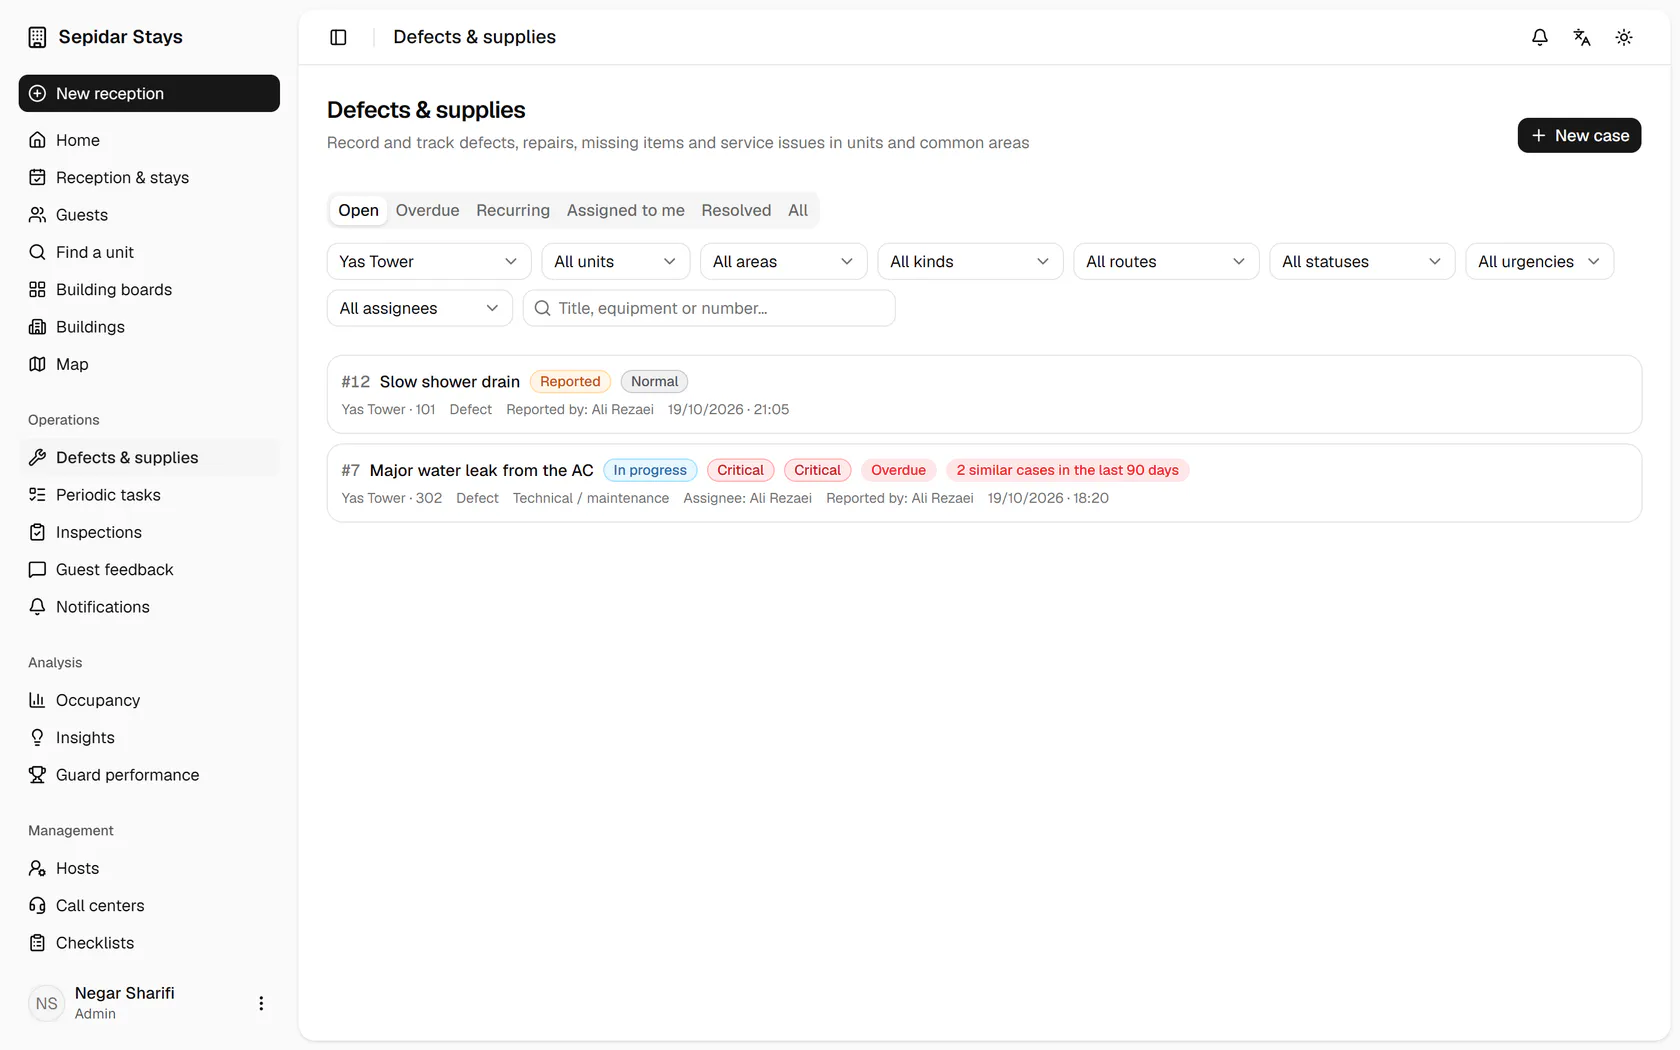Switch to the Resolved tab
The height and width of the screenshot is (1050, 1680).
click(736, 210)
